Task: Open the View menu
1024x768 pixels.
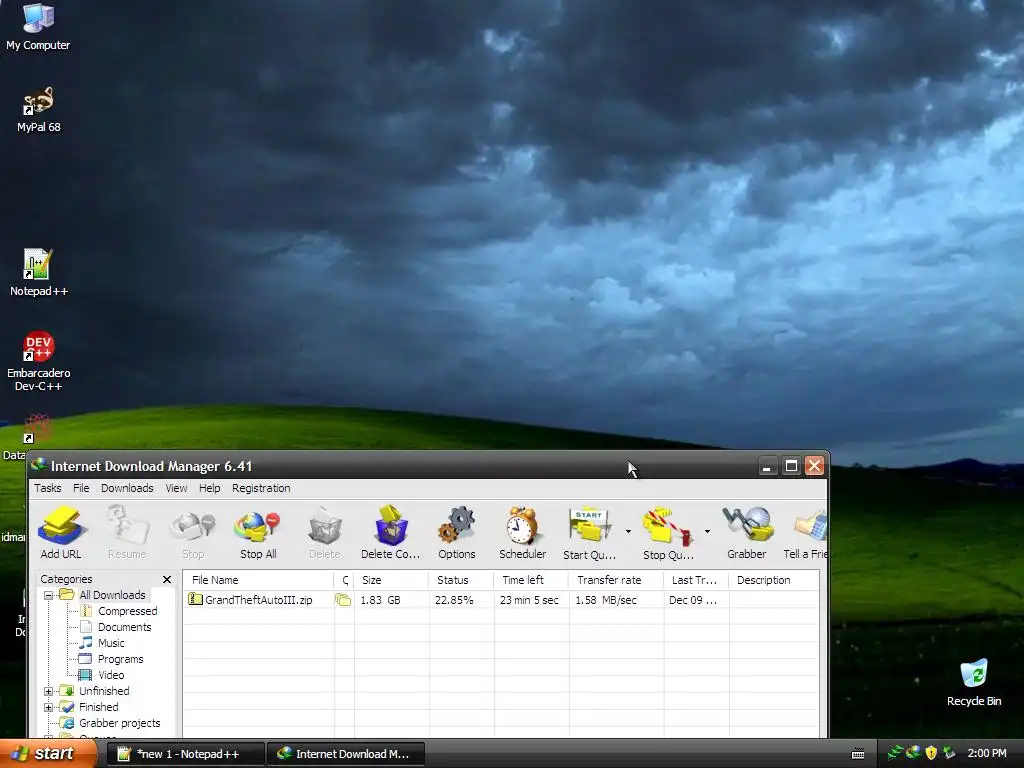Action: pyautogui.click(x=176, y=488)
